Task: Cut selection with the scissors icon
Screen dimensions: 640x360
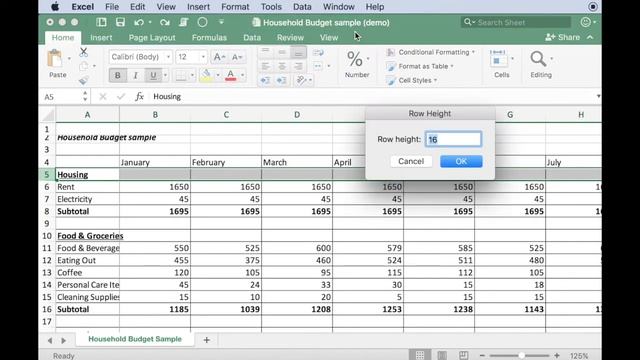Action: point(84,52)
